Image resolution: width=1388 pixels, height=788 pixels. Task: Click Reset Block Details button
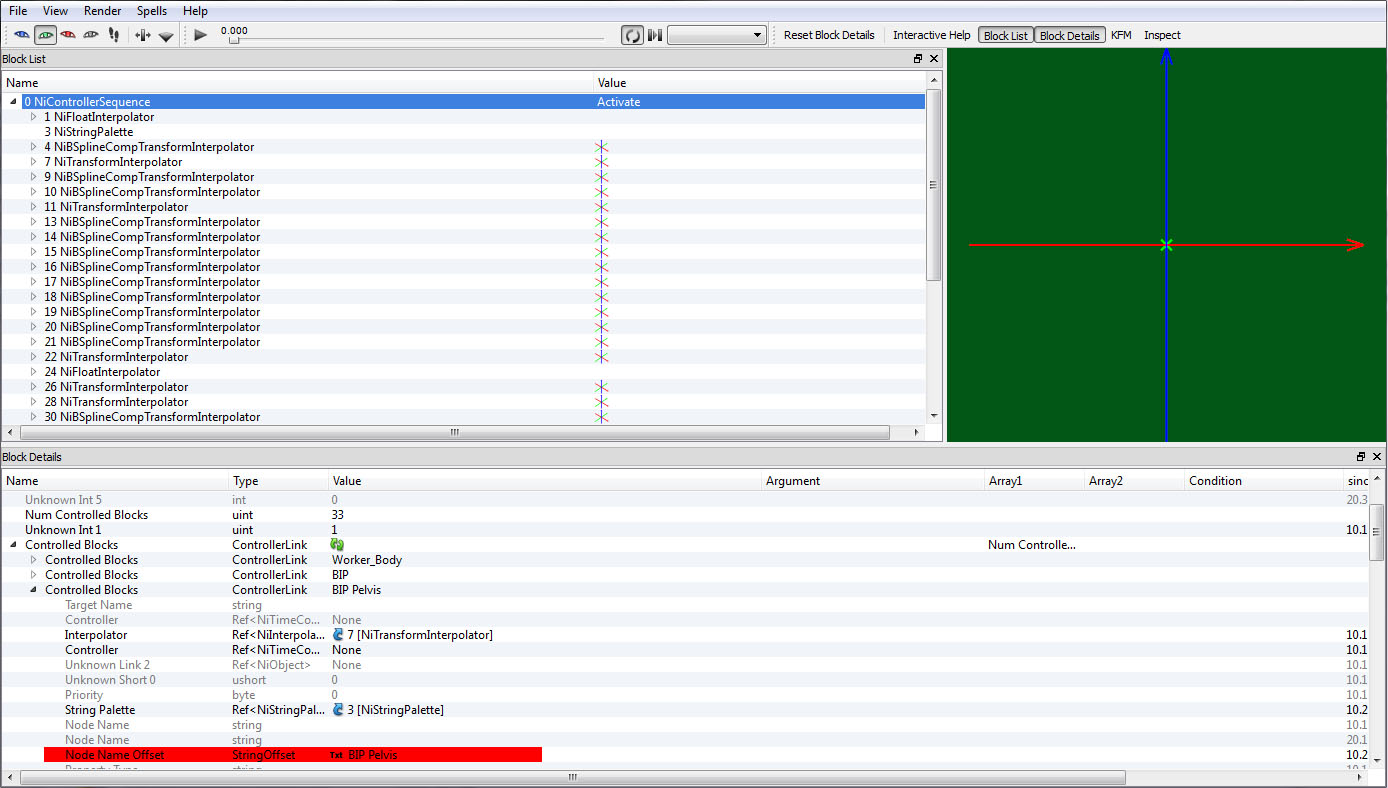(828, 35)
